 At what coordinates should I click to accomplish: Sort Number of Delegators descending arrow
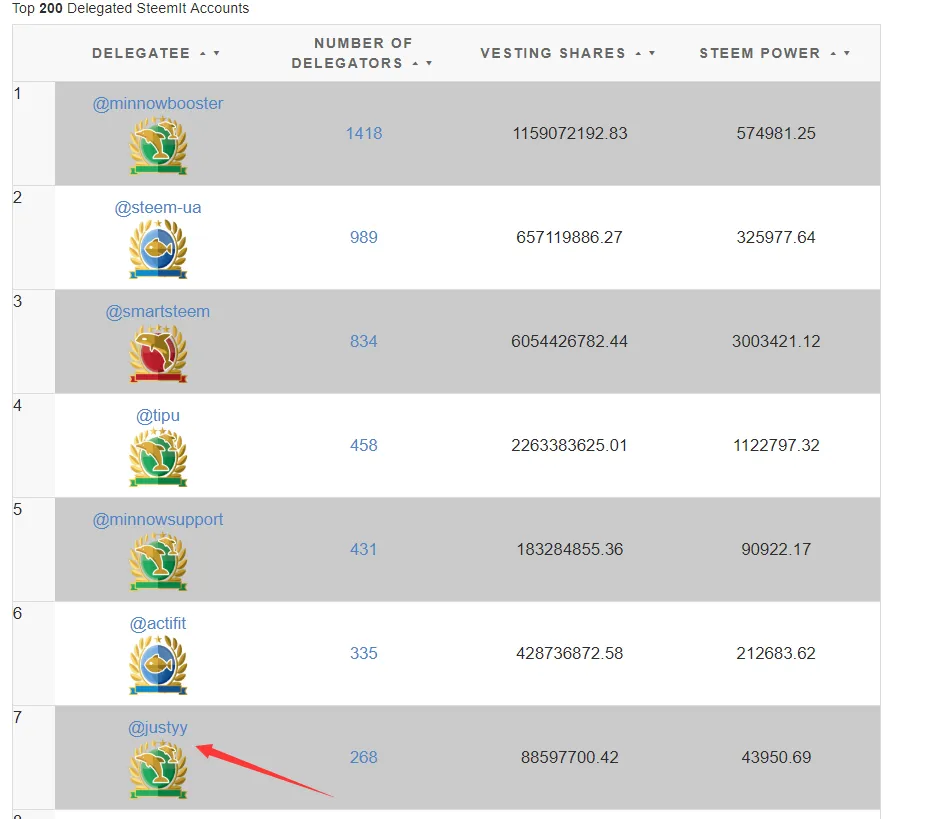coord(429,63)
